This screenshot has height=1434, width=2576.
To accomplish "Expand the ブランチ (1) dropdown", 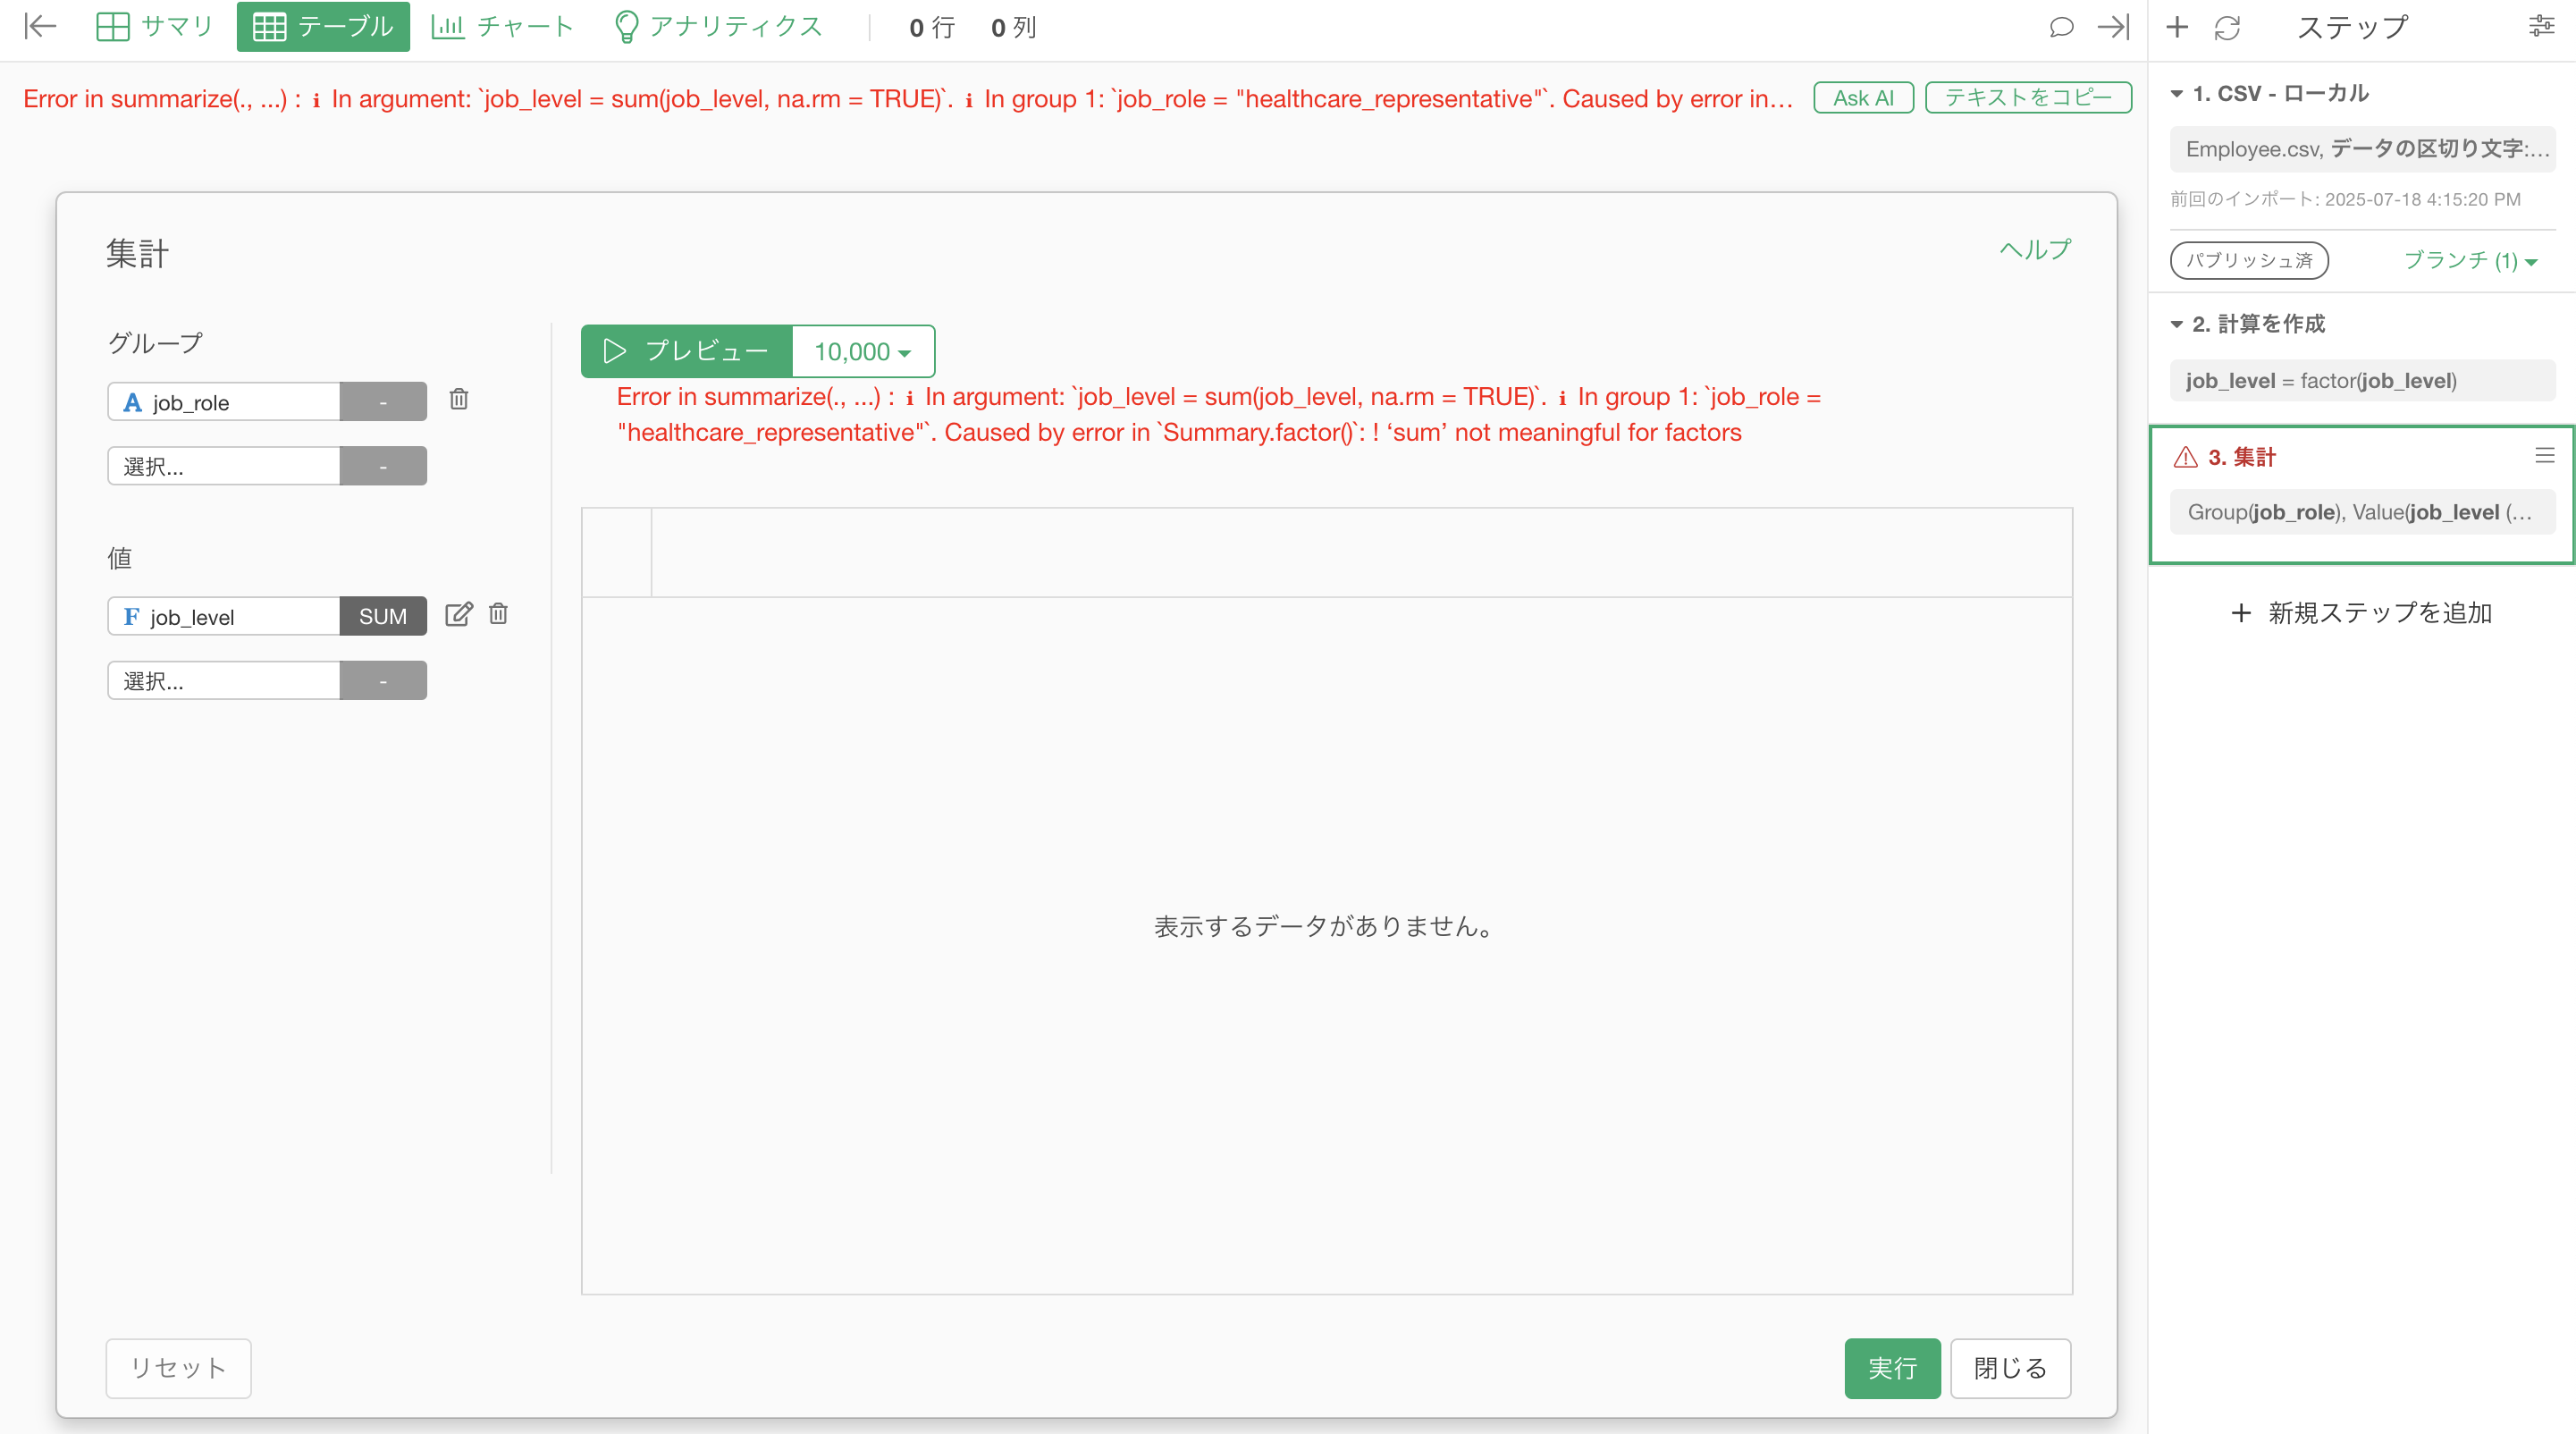I will click(x=2470, y=261).
